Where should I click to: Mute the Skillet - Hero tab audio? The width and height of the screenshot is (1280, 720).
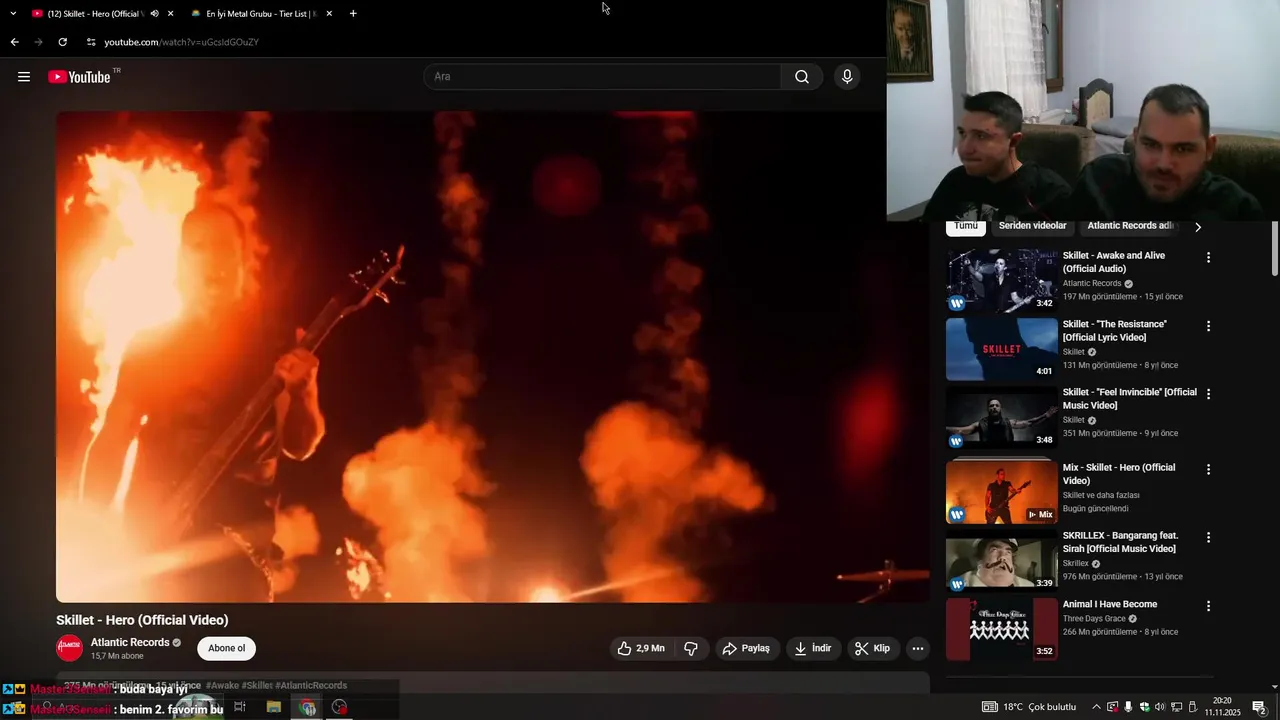(x=154, y=13)
